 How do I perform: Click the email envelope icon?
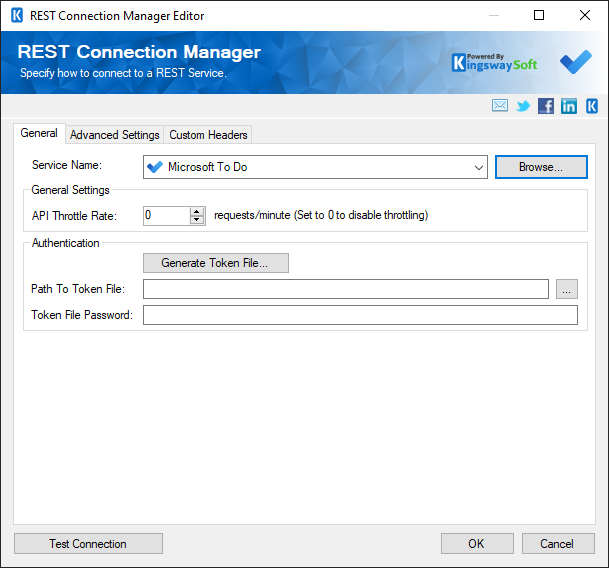coord(499,106)
